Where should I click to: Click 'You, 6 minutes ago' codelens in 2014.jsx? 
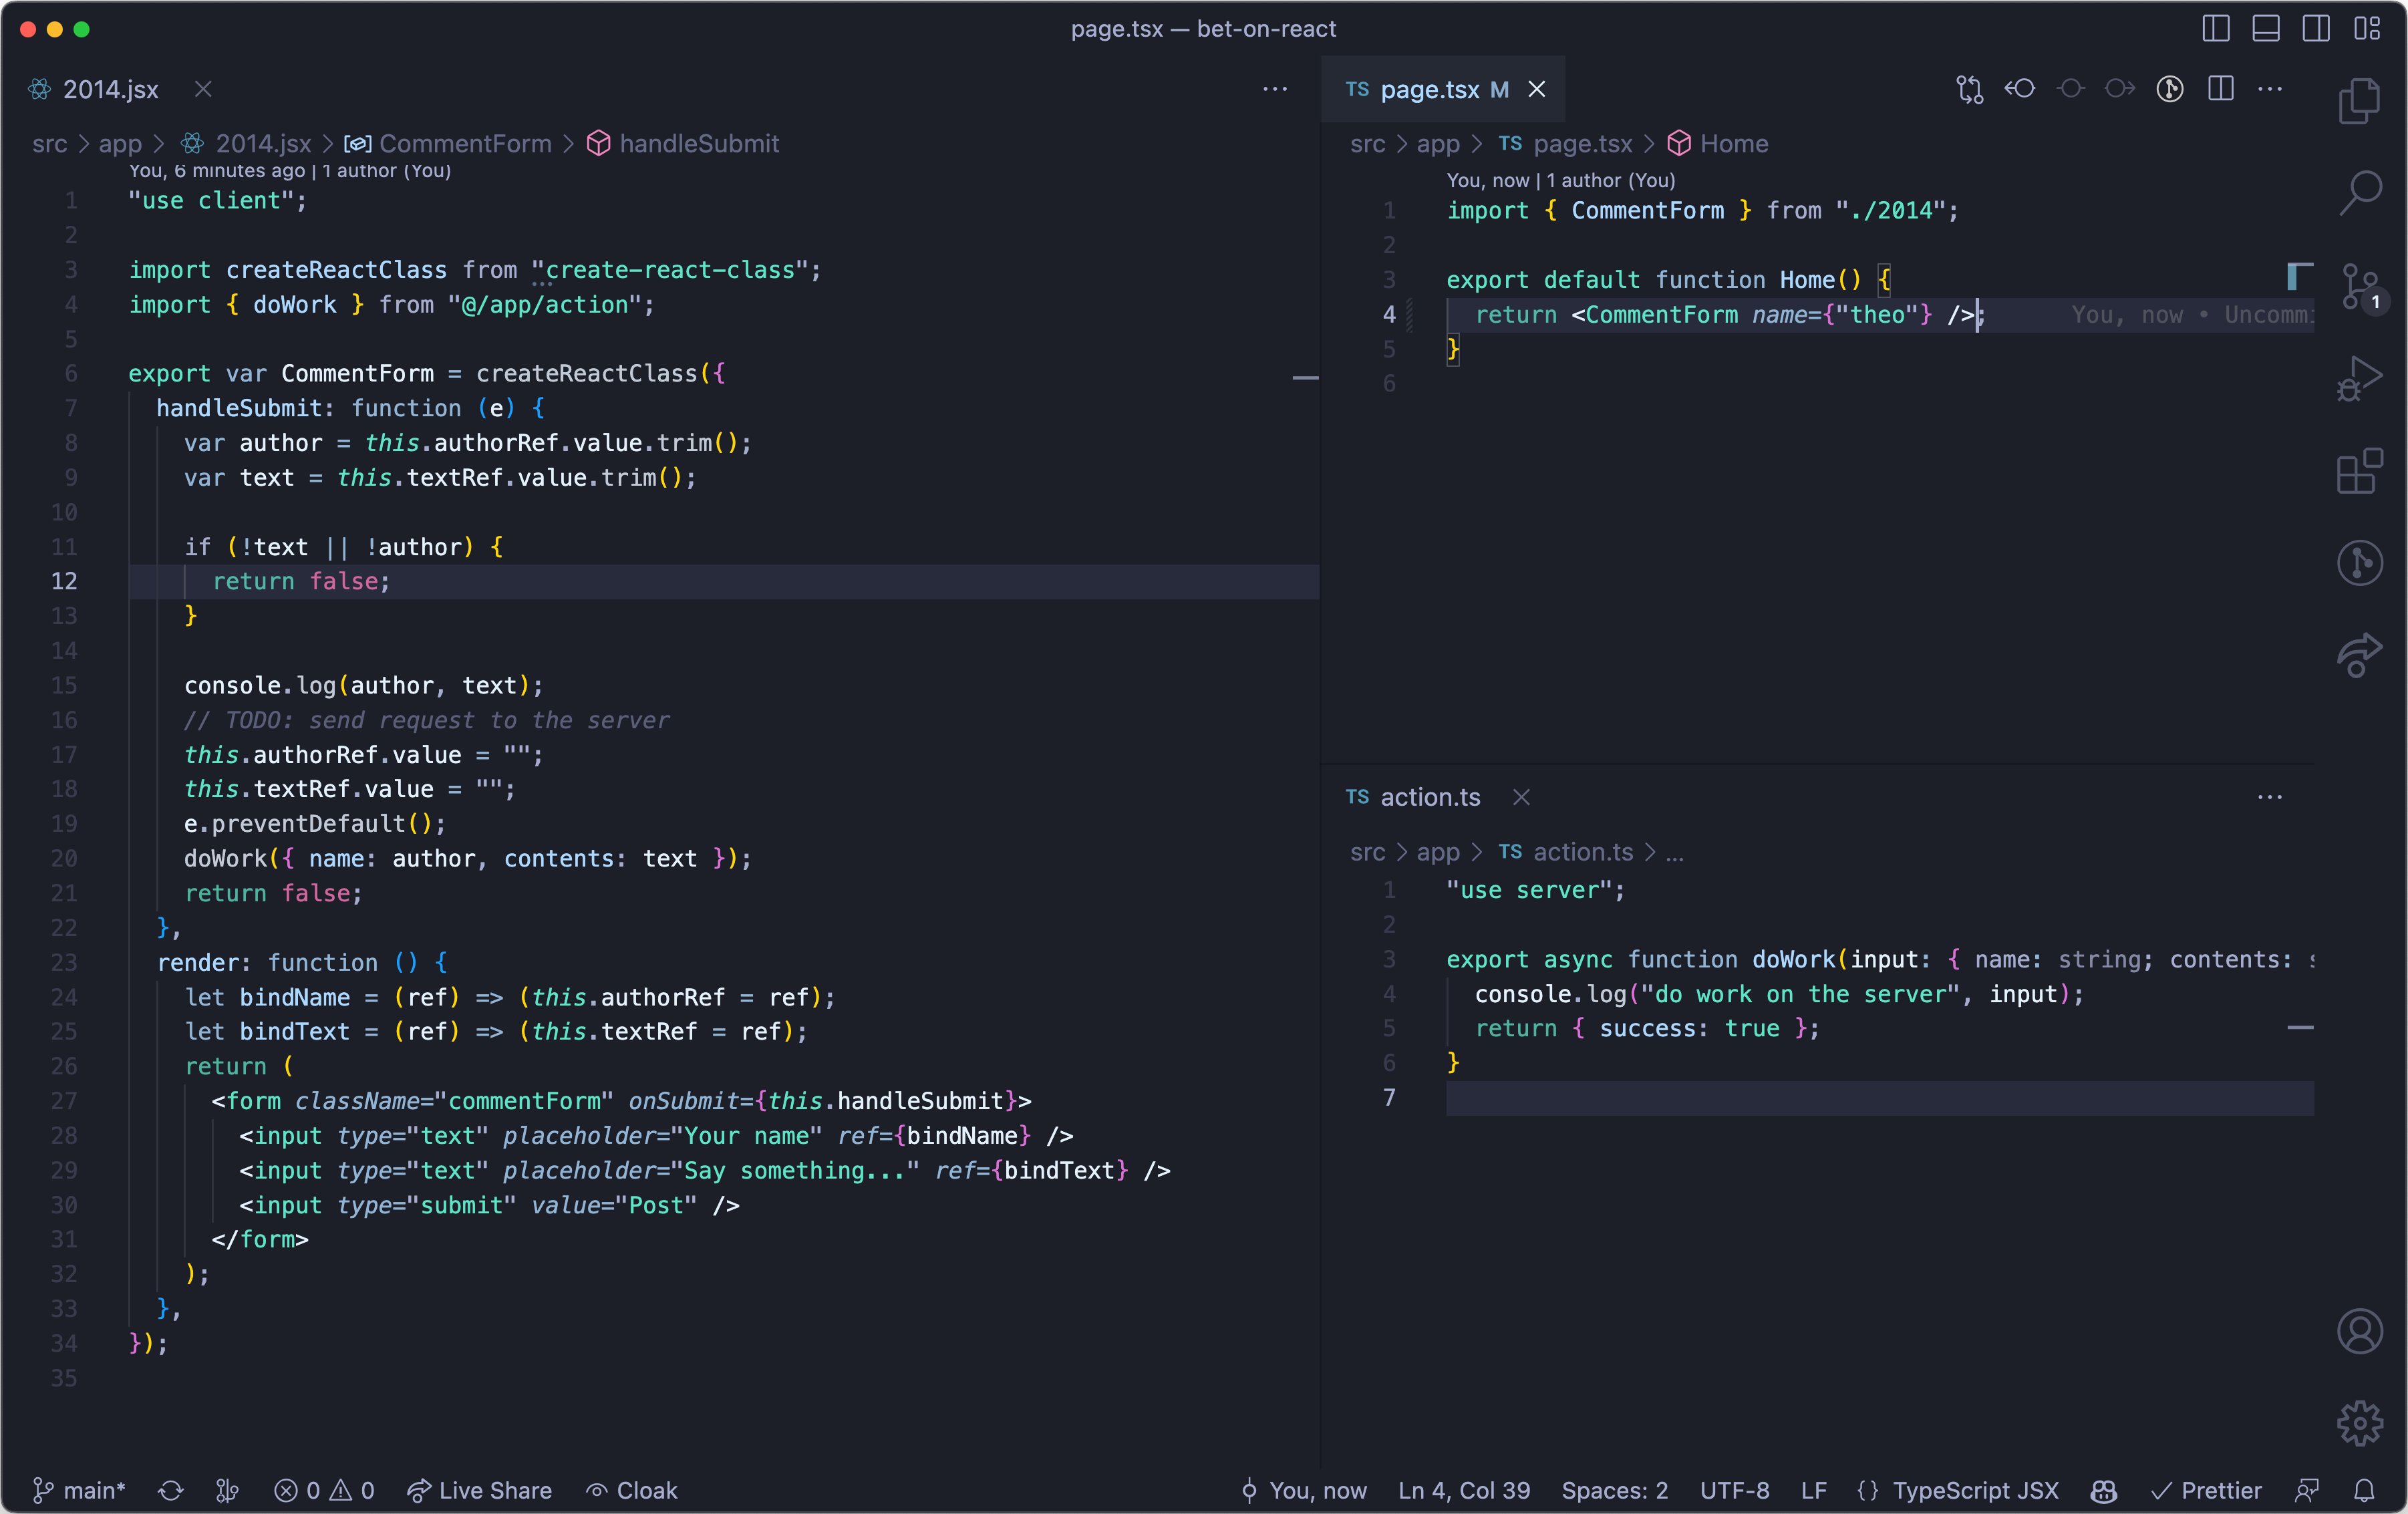(x=290, y=171)
